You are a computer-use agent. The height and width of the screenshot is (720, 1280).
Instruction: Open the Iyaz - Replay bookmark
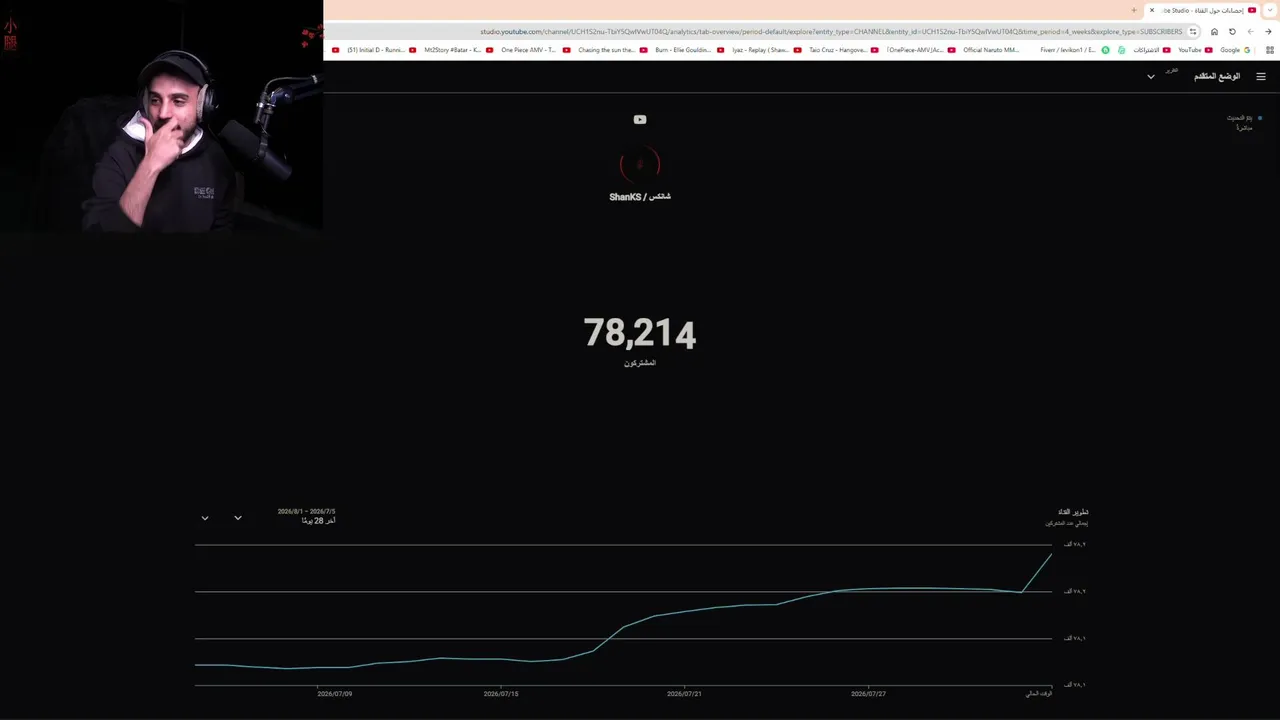pyautogui.click(x=766, y=50)
